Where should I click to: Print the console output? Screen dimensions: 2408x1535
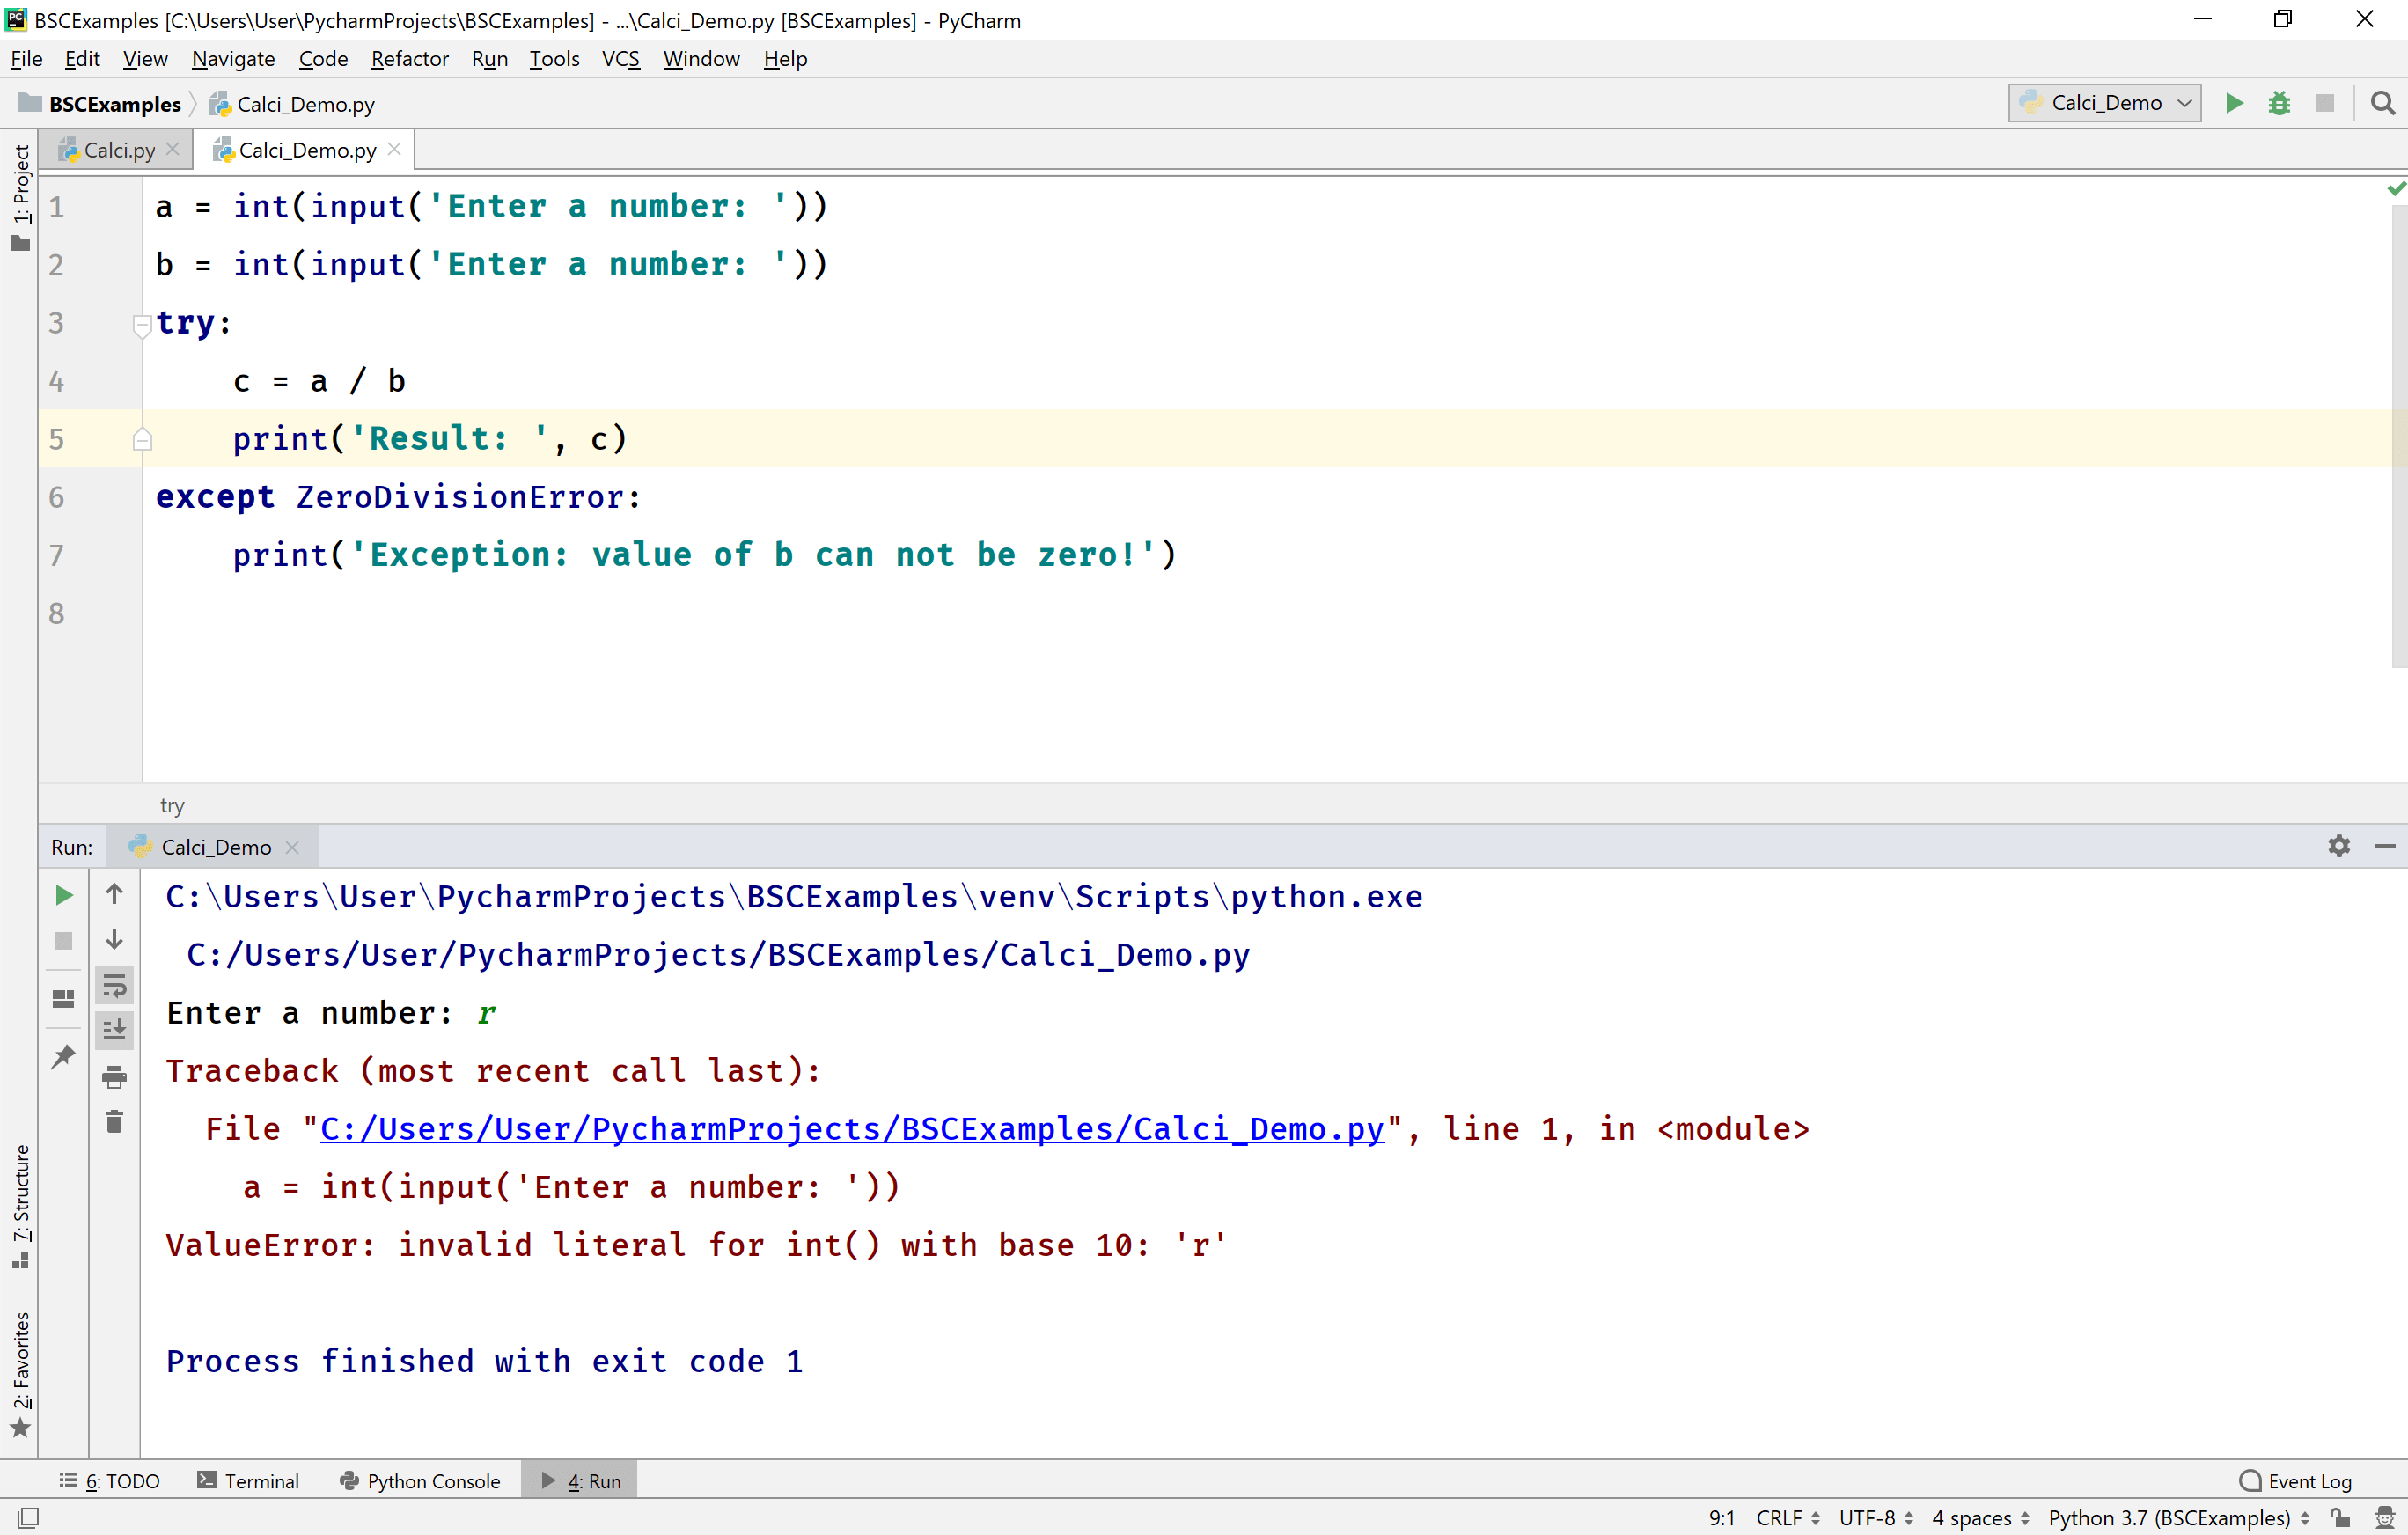click(114, 1078)
